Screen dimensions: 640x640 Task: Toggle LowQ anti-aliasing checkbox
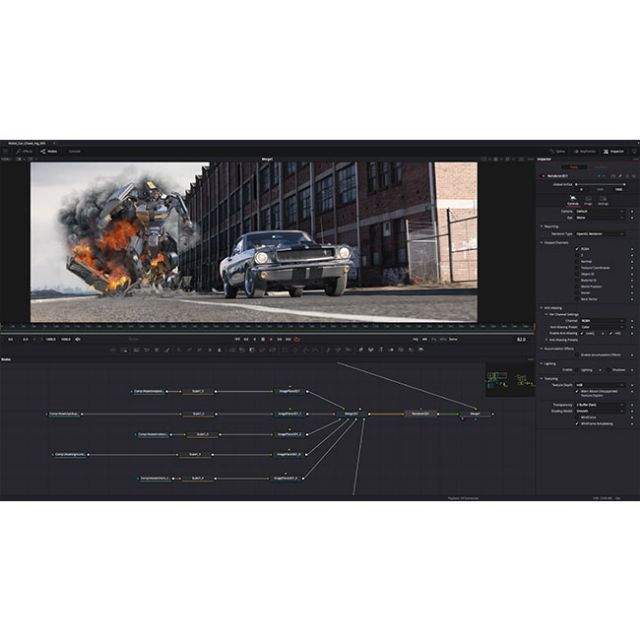click(x=582, y=333)
